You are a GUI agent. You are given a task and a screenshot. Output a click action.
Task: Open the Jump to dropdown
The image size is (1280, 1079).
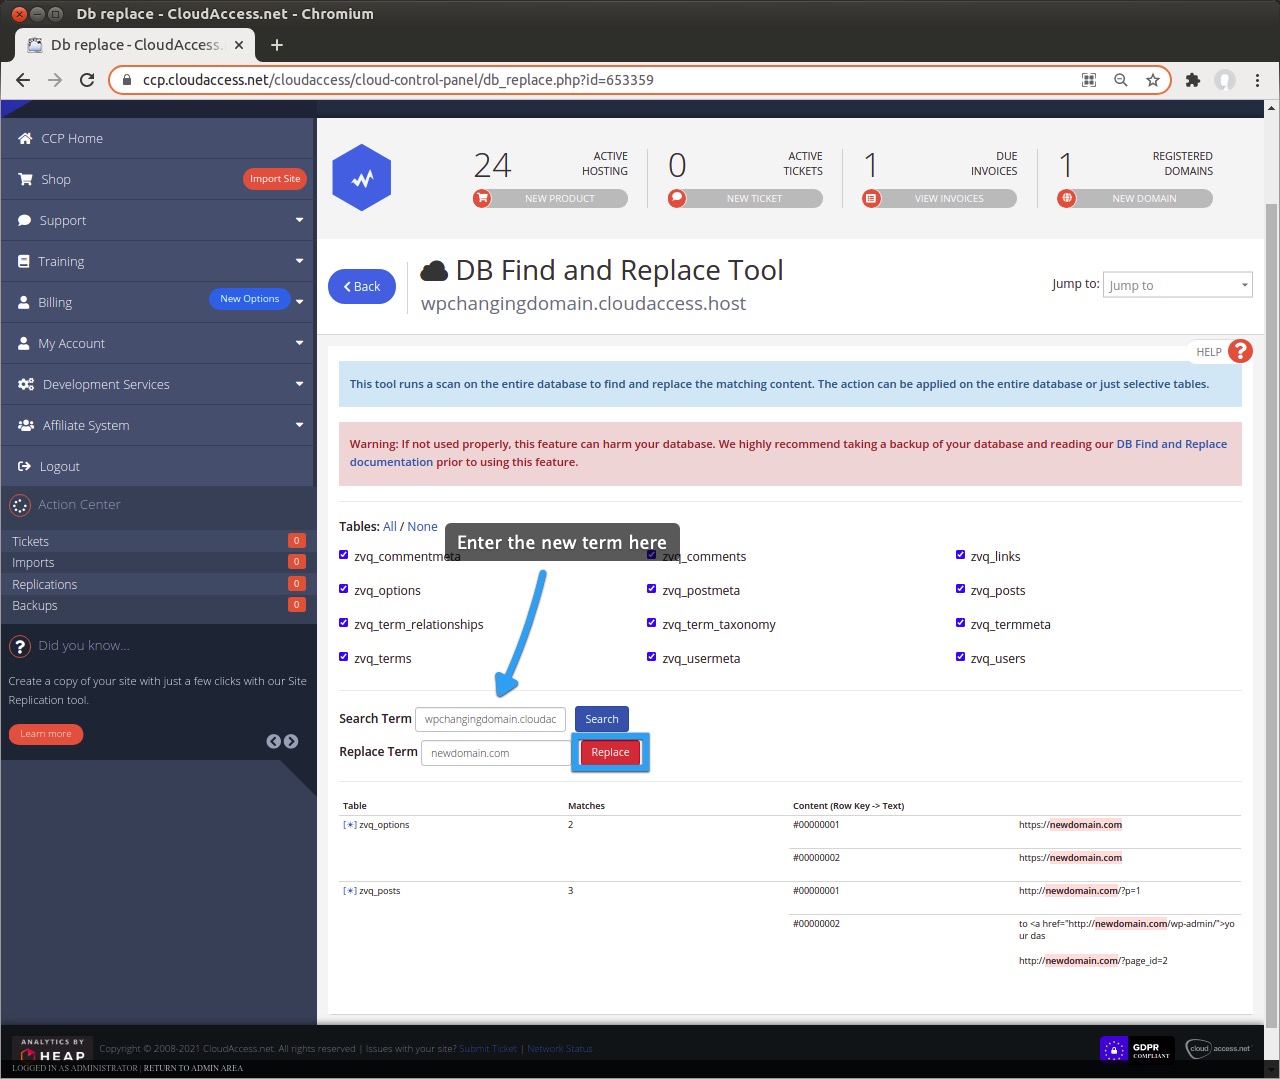click(x=1177, y=285)
